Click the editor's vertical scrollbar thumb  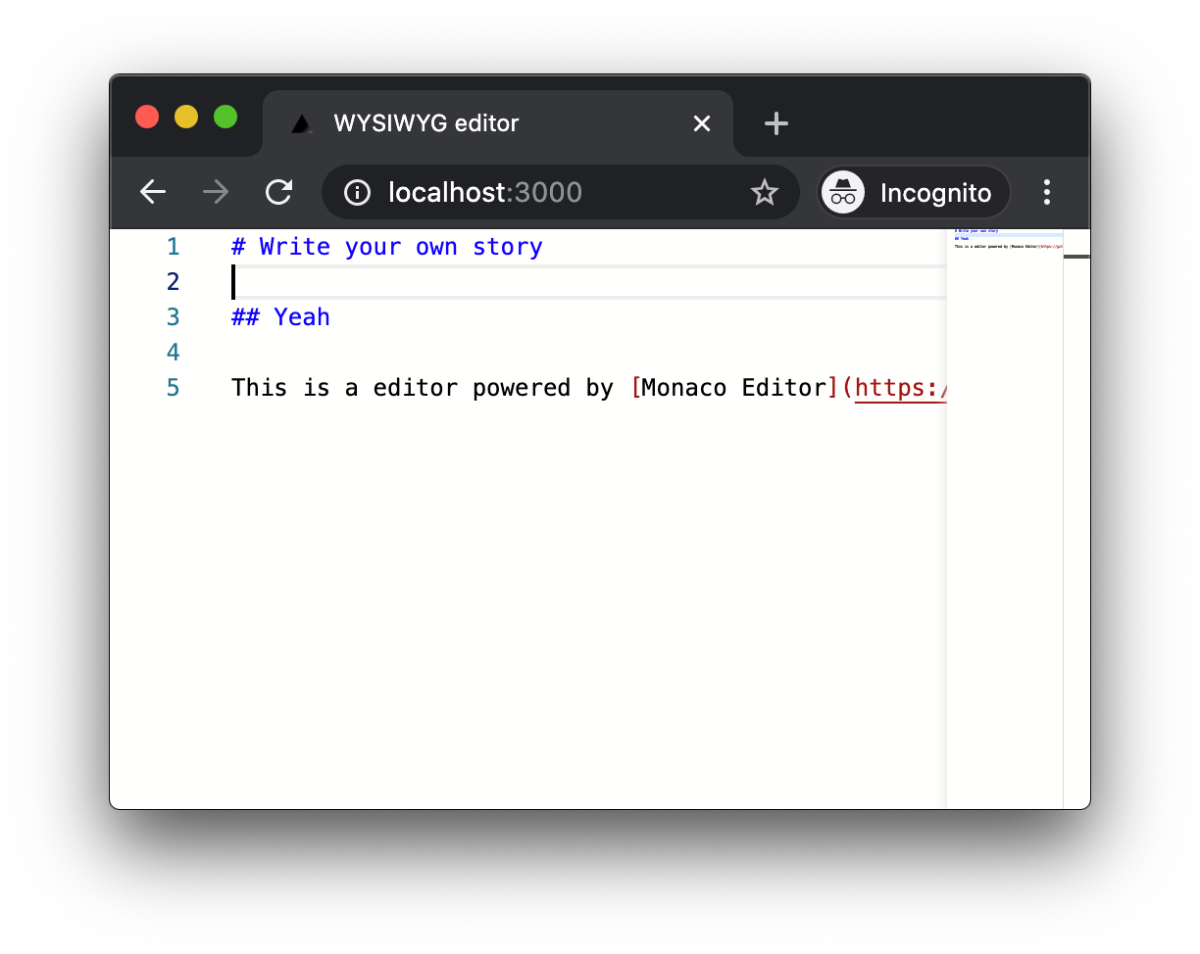click(1077, 257)
